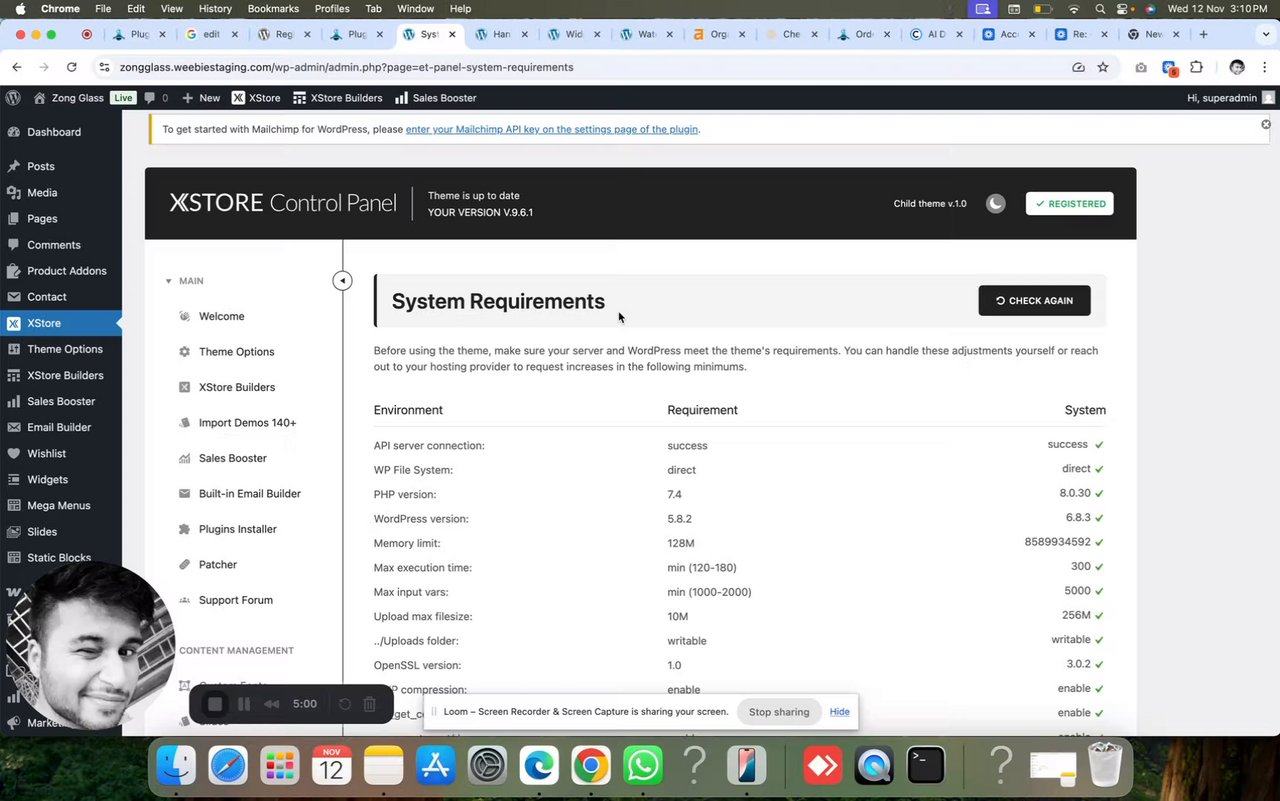Image resolution: width=1280 pixels, height=801 pixels.
Task: Open Widgets in the admin sidebar
Action: point(48,479)
